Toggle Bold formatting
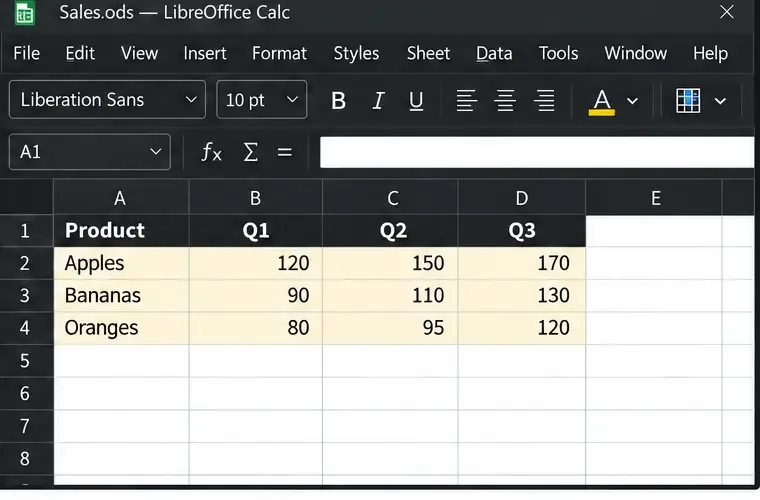Viewport: 760px width, 500px height. coord(338,101)
